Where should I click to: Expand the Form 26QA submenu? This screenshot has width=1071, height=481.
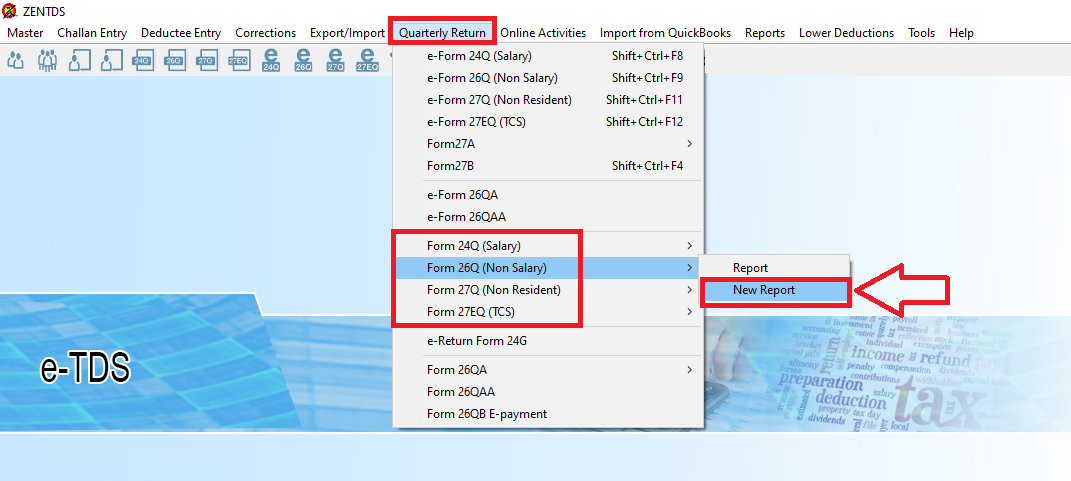(548, 370)
